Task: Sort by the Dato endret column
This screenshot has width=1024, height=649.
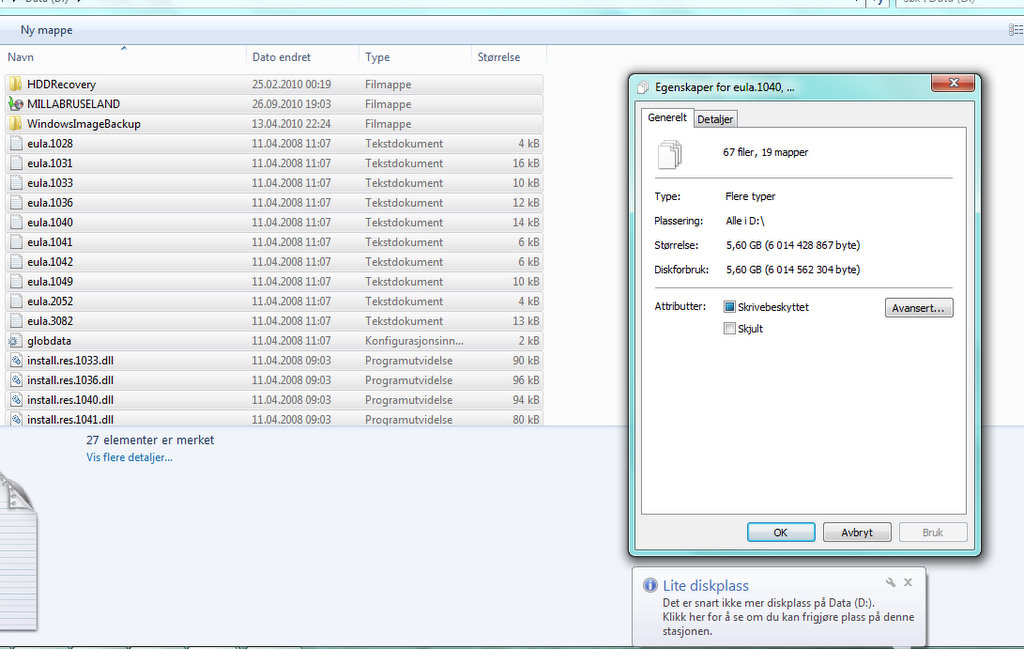Action: 302,57
